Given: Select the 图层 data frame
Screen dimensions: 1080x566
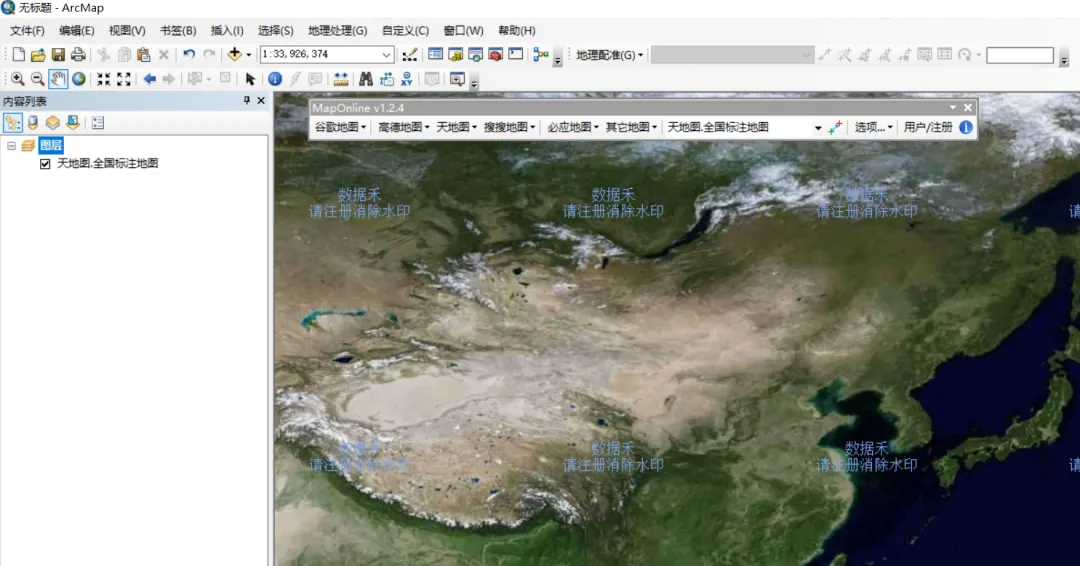Looking at the screenshot, I should point(51,145).
